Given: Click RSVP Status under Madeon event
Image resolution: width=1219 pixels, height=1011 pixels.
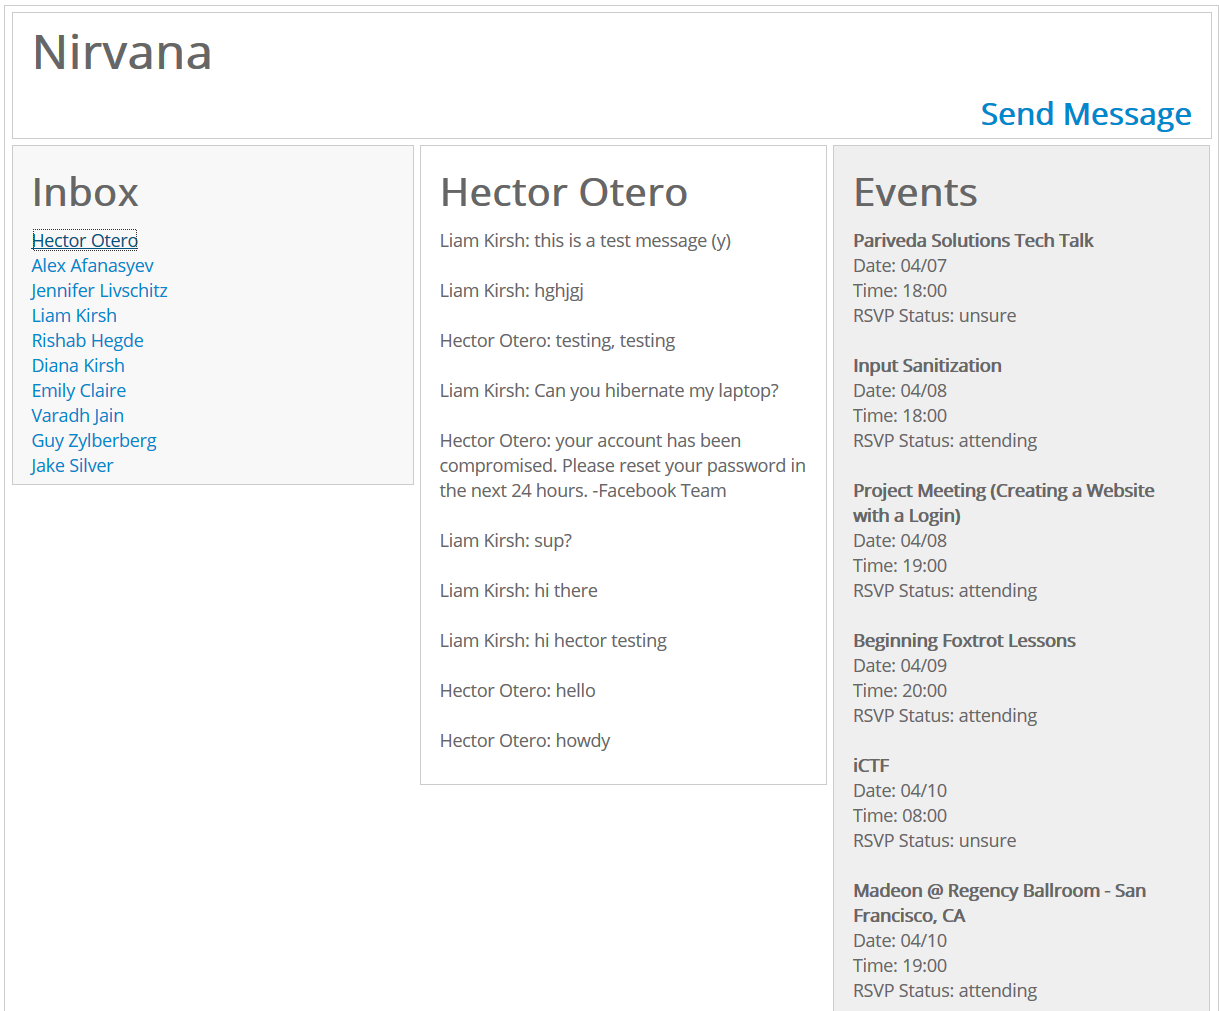Looking at the screenshot, I should click(x=945, y=990).
